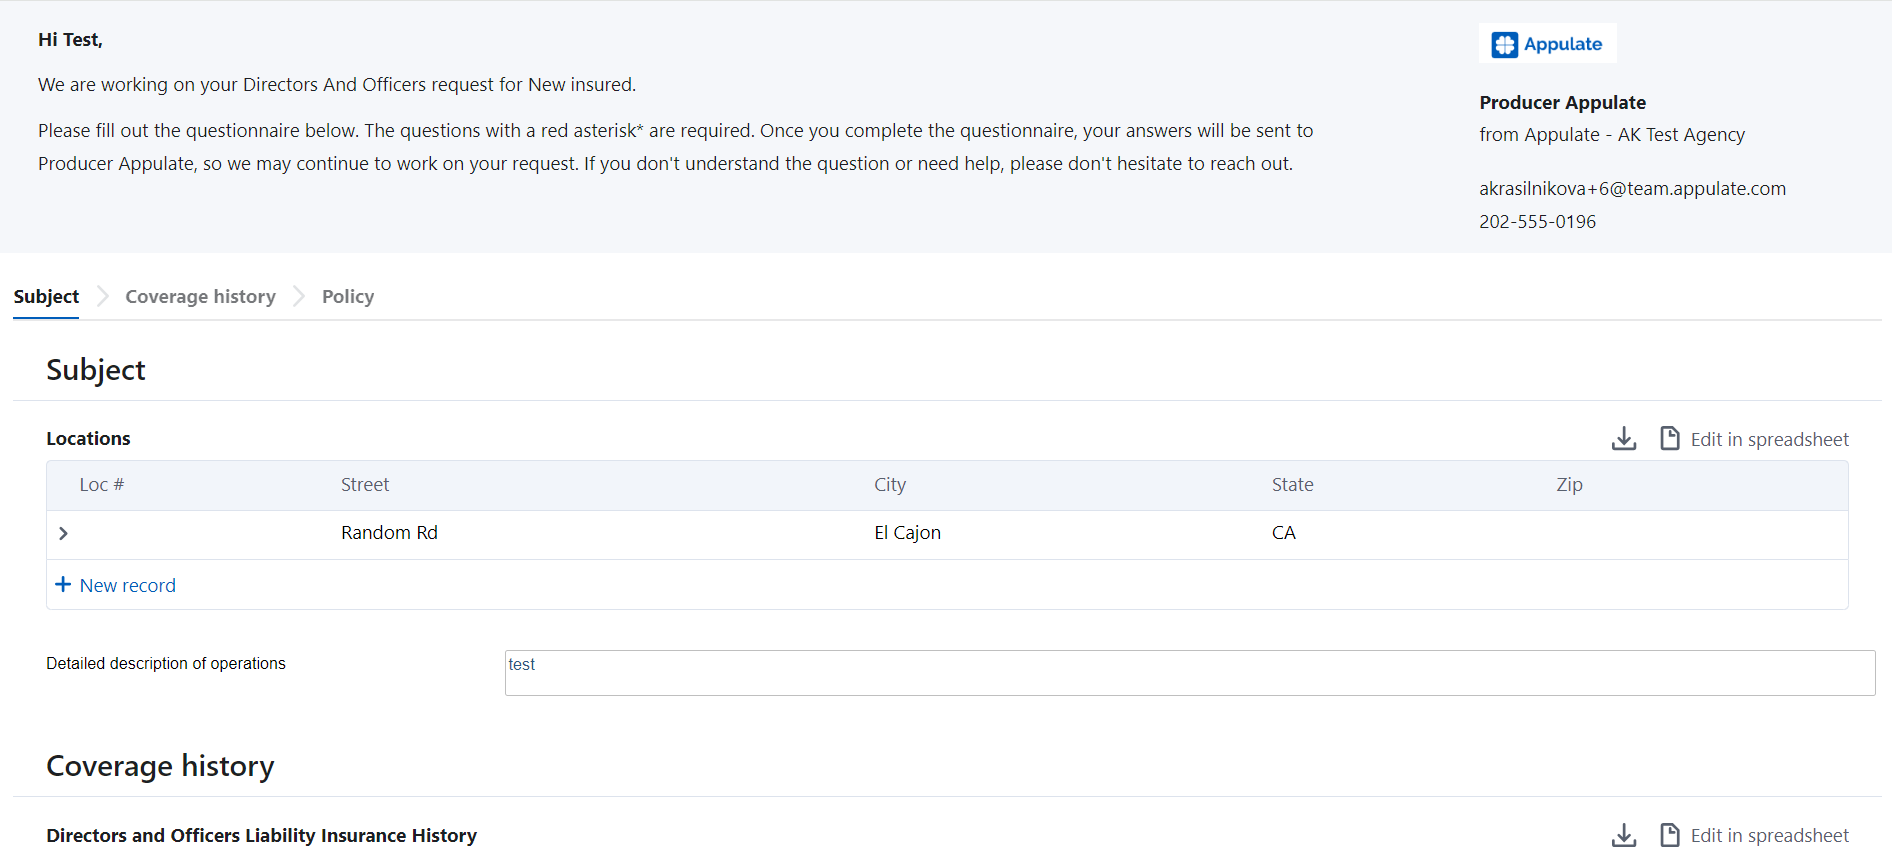The image size is (1892, 851).
Task: Select the El Cajon city cell
Action: click(x=907, y=533)
